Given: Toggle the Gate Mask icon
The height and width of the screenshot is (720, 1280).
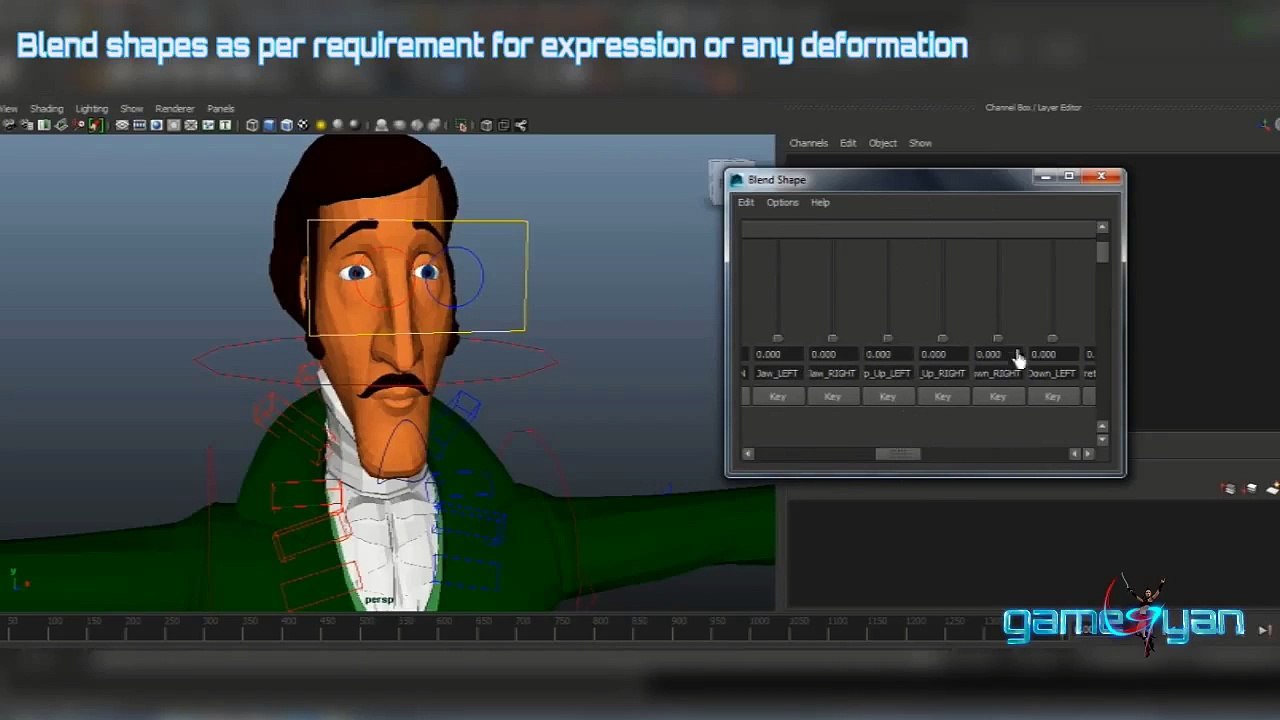Looking at the screenshot, I should [x=173, y=125].
